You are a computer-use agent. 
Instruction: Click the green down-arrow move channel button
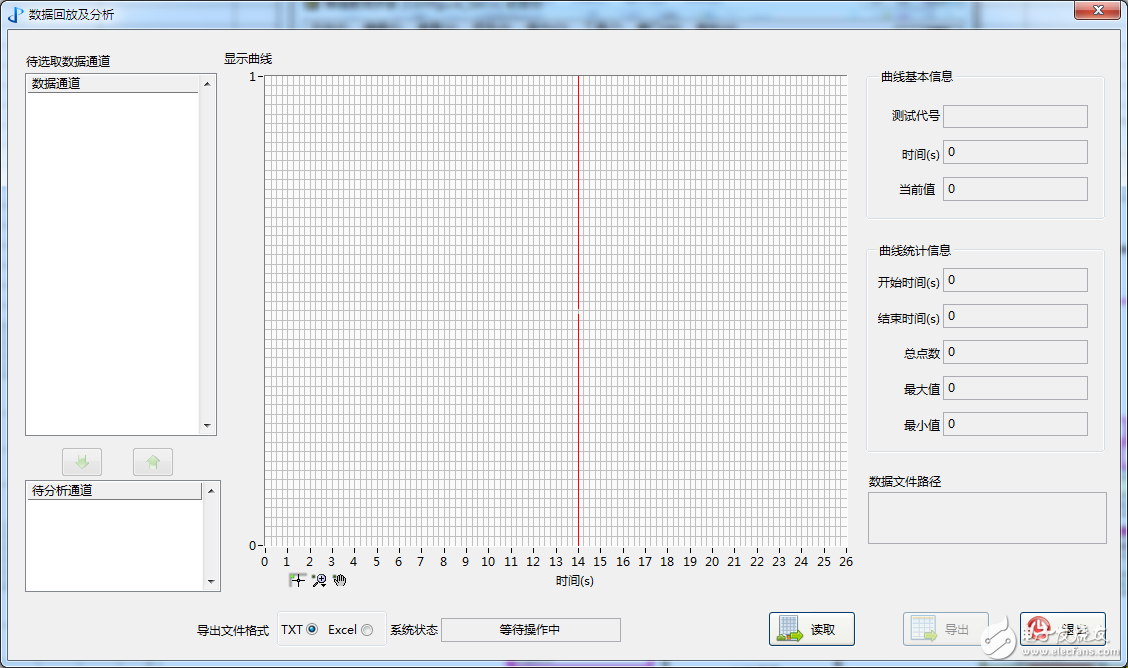coord(82,462)
